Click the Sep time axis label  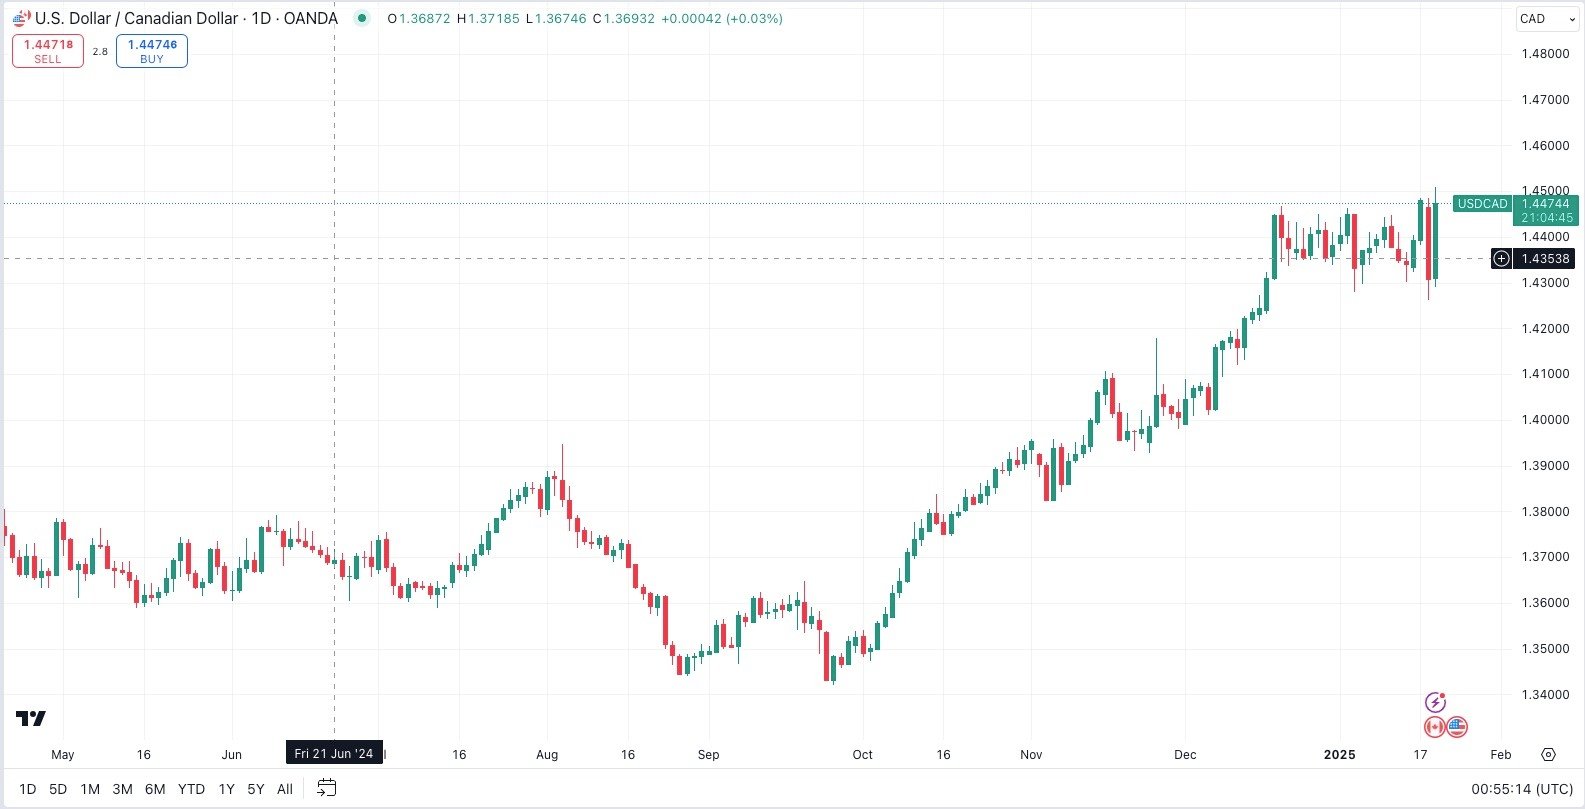(708, 755)
